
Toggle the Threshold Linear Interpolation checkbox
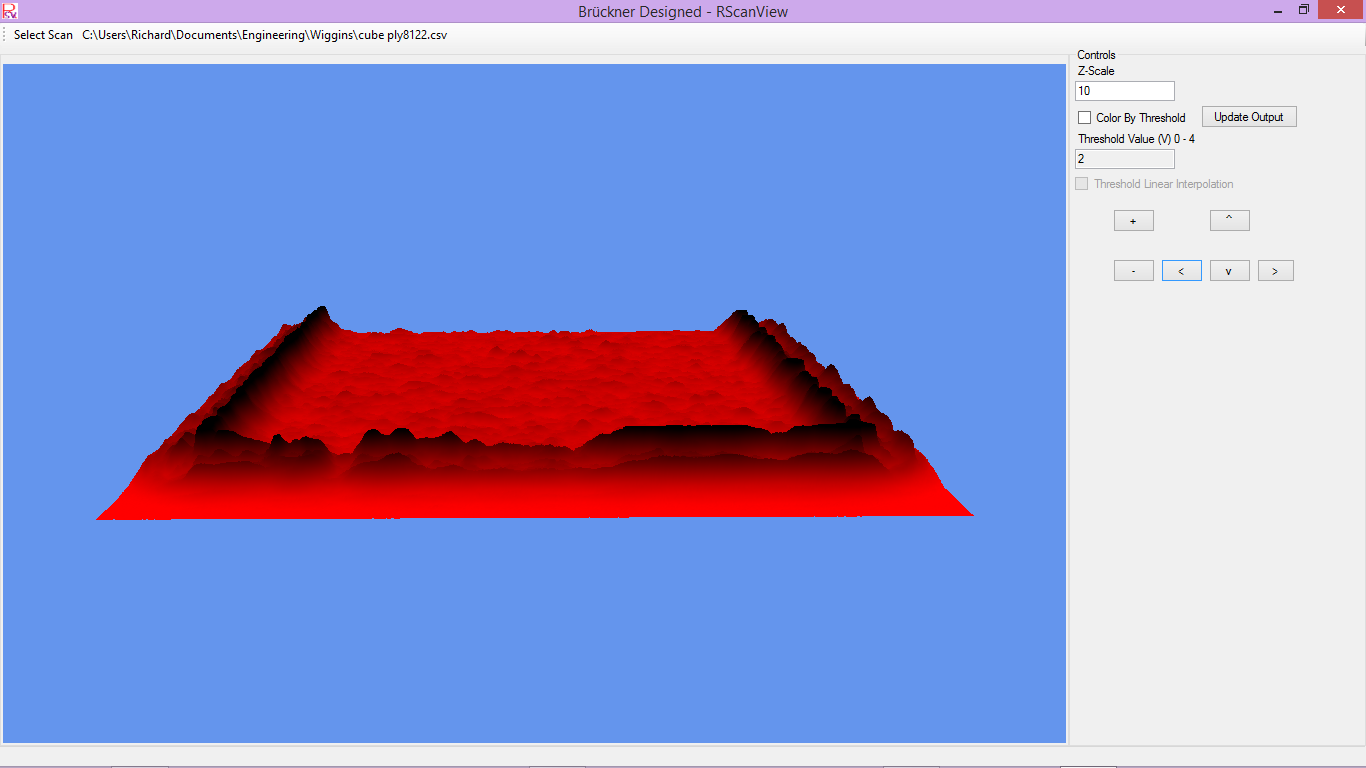tap(1081, 184)
